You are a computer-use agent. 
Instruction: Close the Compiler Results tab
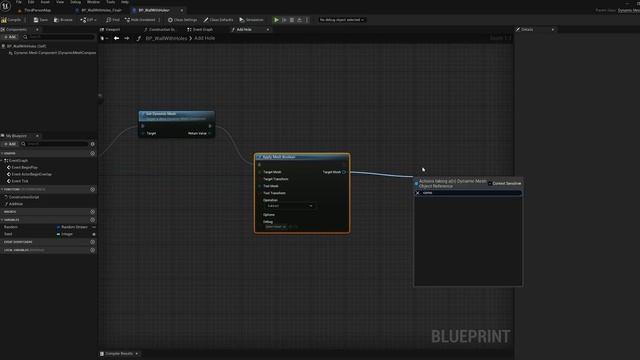tap(137, 354)
